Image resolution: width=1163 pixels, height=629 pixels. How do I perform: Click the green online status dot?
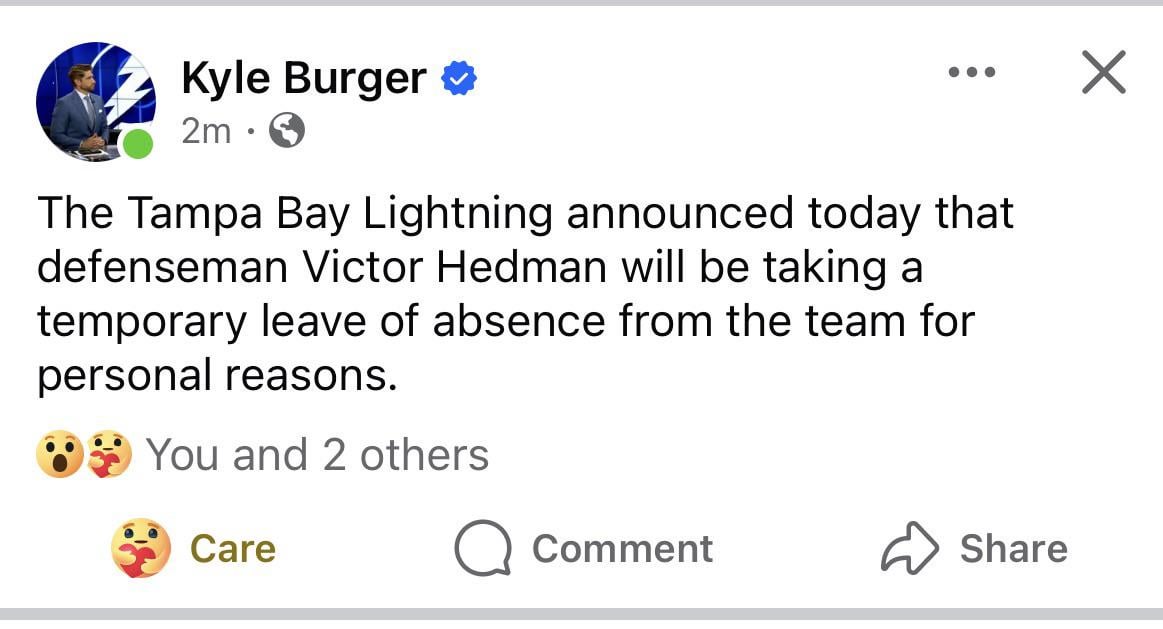pos(138,144)
